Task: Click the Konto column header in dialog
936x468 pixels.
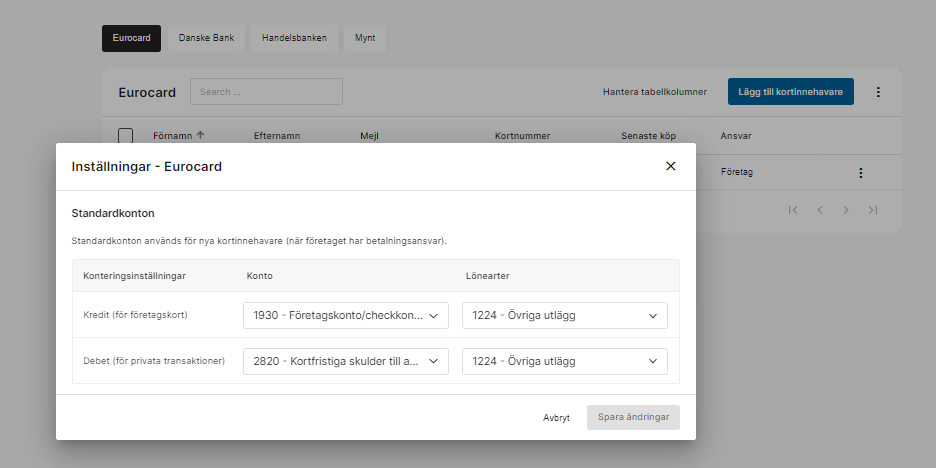Action: (x=260, y=276)
